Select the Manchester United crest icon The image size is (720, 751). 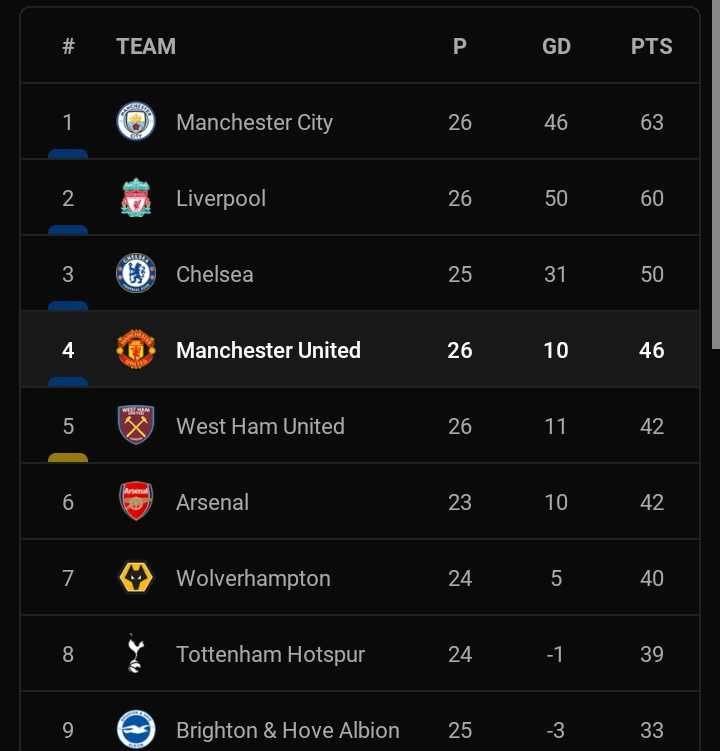[x=136, y=350]
